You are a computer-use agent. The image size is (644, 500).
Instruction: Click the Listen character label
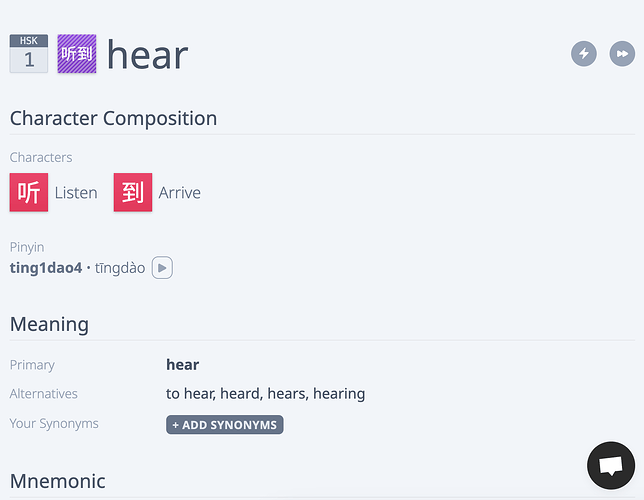tap(76, 193)
